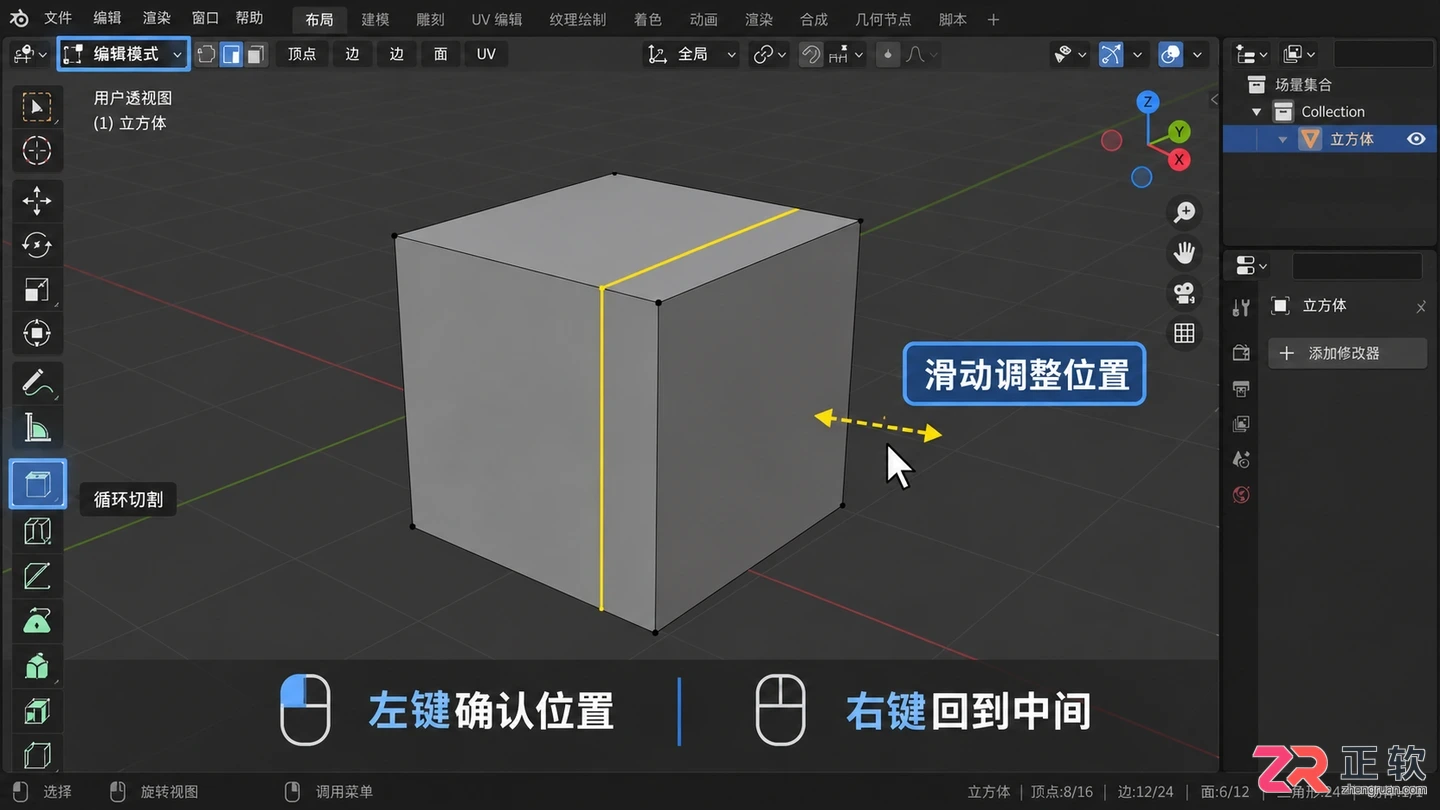Open the World properties globe tab

[1241, 495]
